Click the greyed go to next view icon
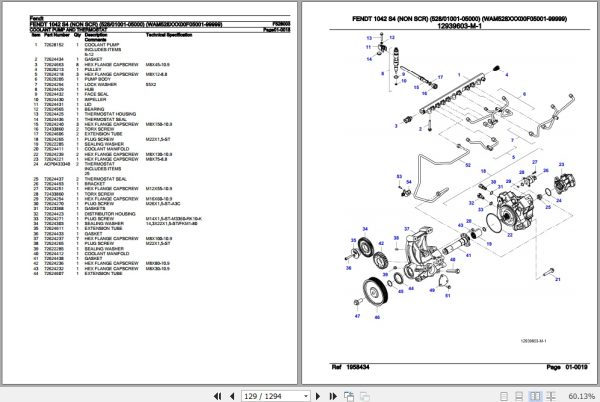The height and width of the screenshot is (402, 600). click(x=364, y=396)
